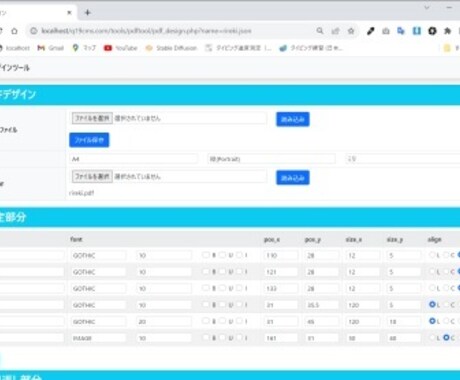
Task: Open a new tab with the plus icon
Action: (x=87, y=13)
